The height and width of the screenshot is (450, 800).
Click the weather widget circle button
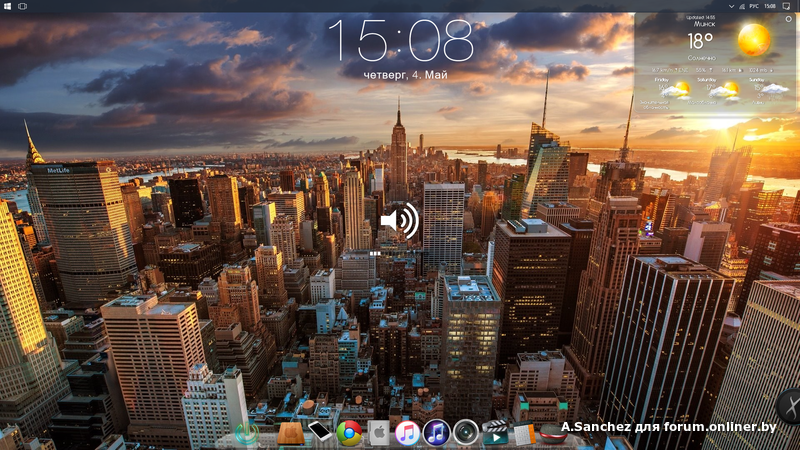pyautogui.click(x=788, y=19)
